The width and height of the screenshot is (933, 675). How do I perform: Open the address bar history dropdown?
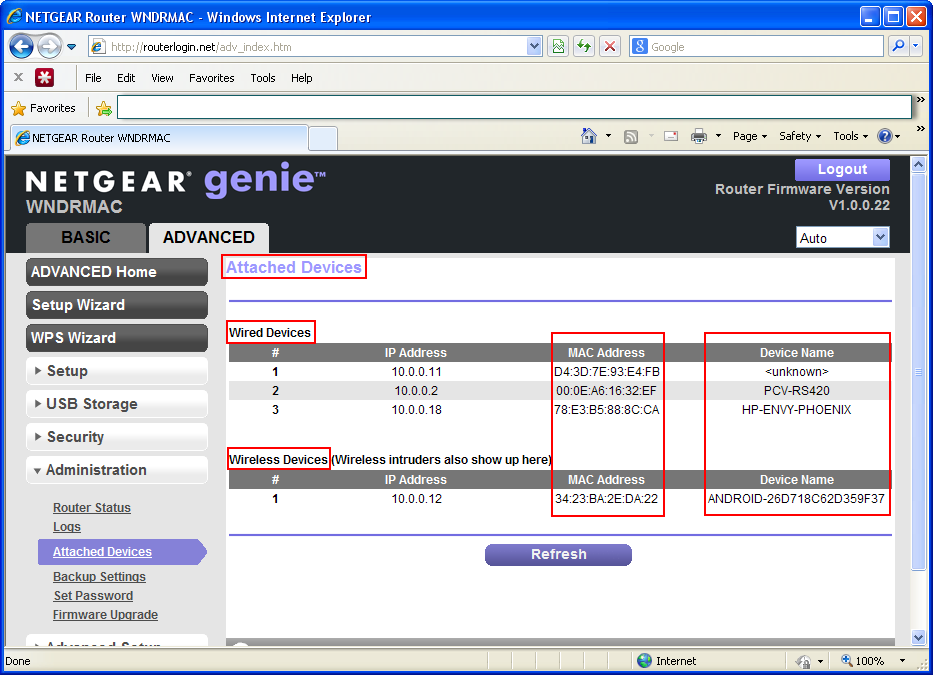534,46
